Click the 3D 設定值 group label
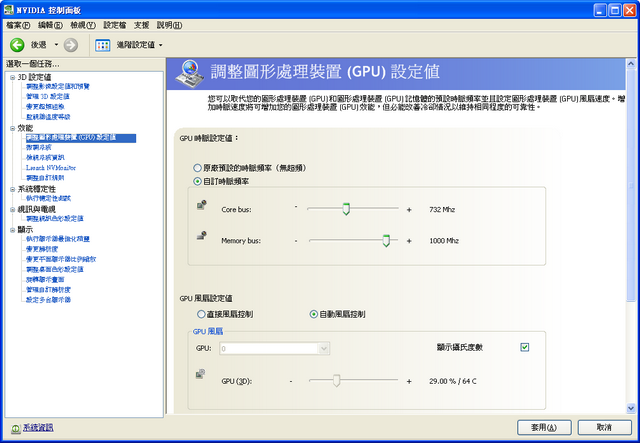Image resolution: width=640 pixels, height=443 pixels. [x=34, y=77]
